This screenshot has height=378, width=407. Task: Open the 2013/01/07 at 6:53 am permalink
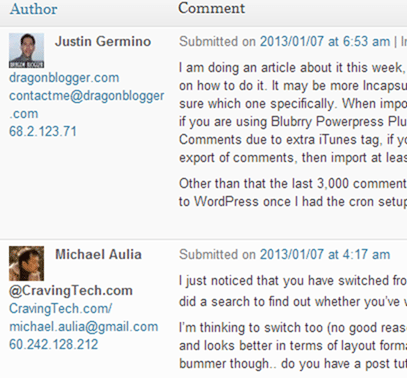point(325,42)
